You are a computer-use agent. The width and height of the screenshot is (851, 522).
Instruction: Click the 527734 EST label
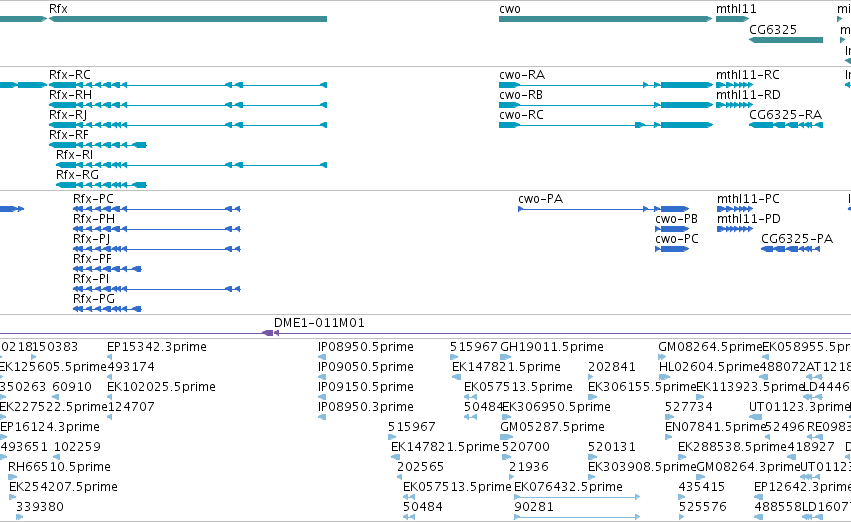click(x=689, y=407)
